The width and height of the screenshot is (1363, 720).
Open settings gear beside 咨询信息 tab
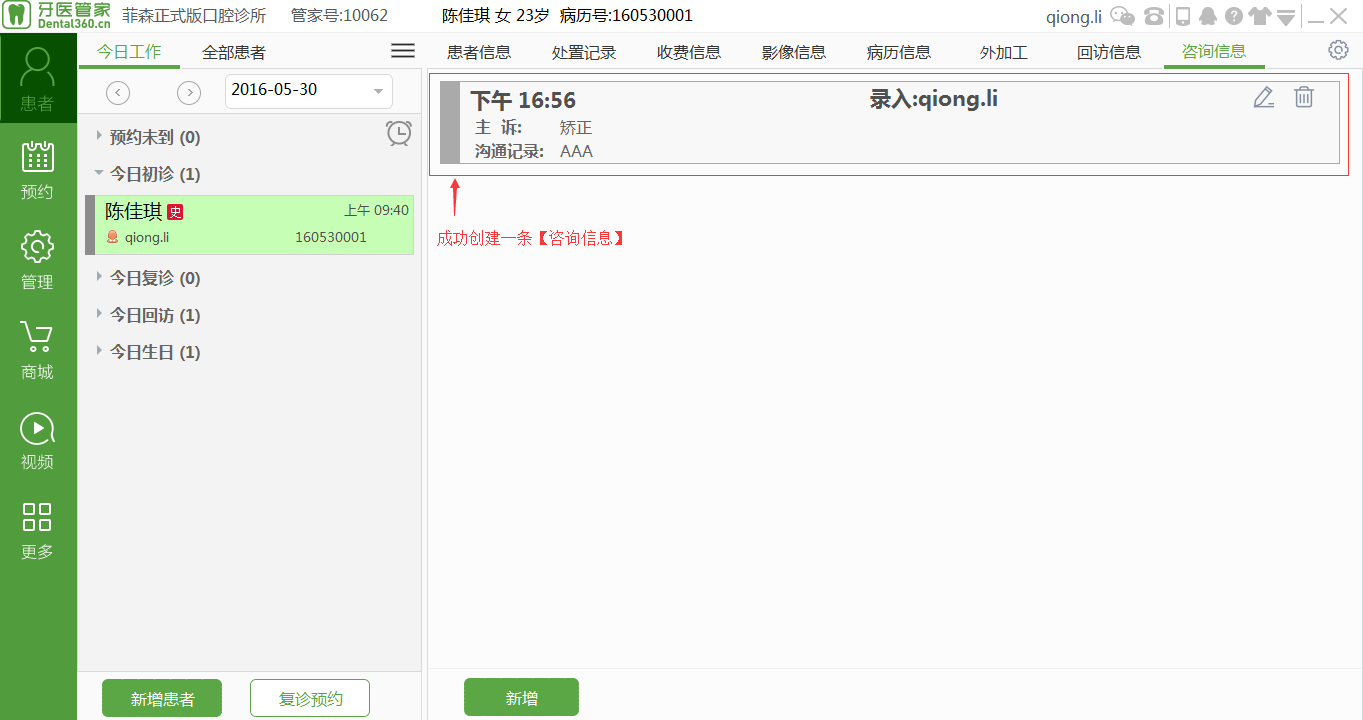click(x=1338, y=50)
